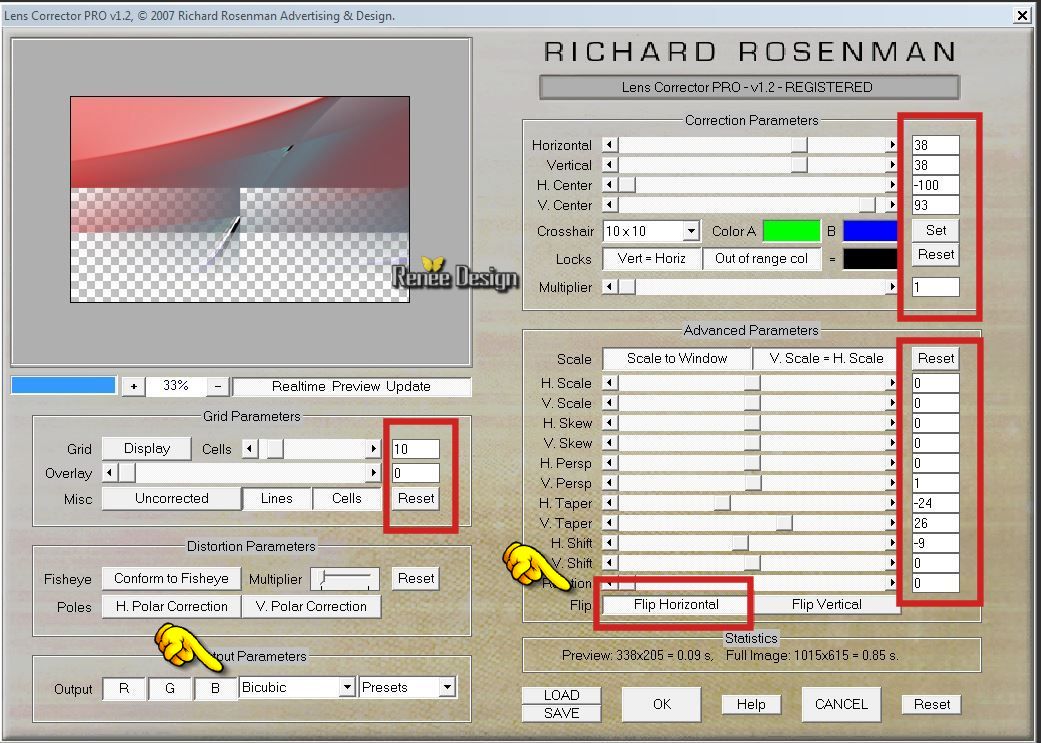Toggle the B output channel
This screenshot has width=1041, height=743.
[x=215, y=689]
